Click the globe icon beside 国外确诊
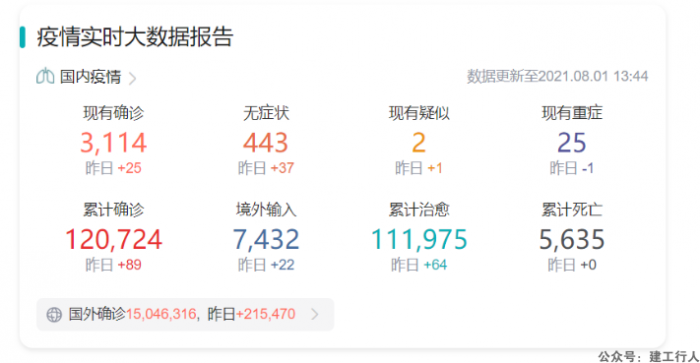The image size is (700, 363). [54, 314]
